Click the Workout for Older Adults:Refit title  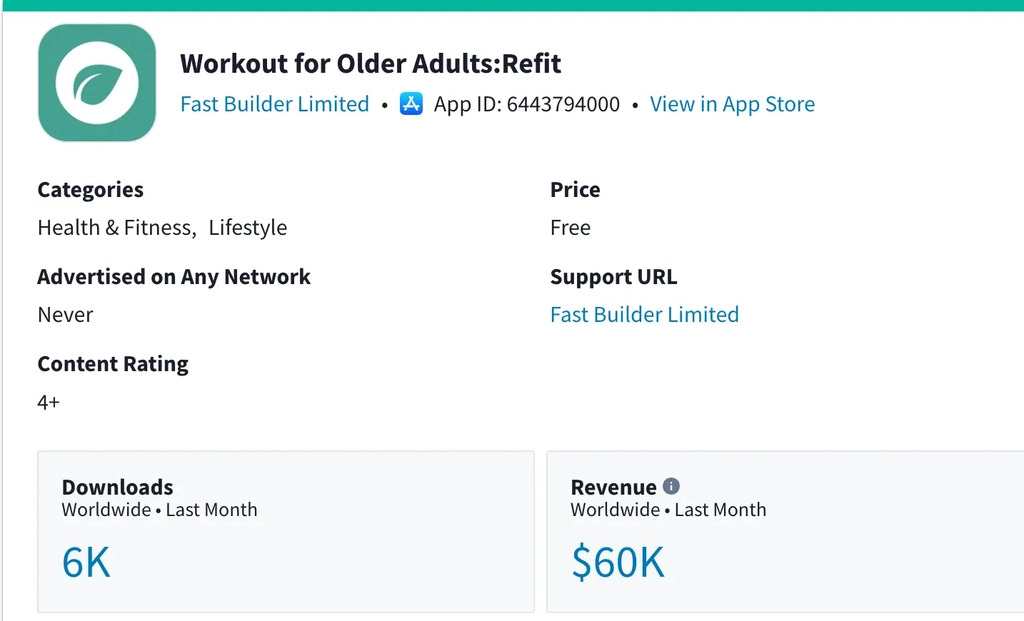[370, 64]
